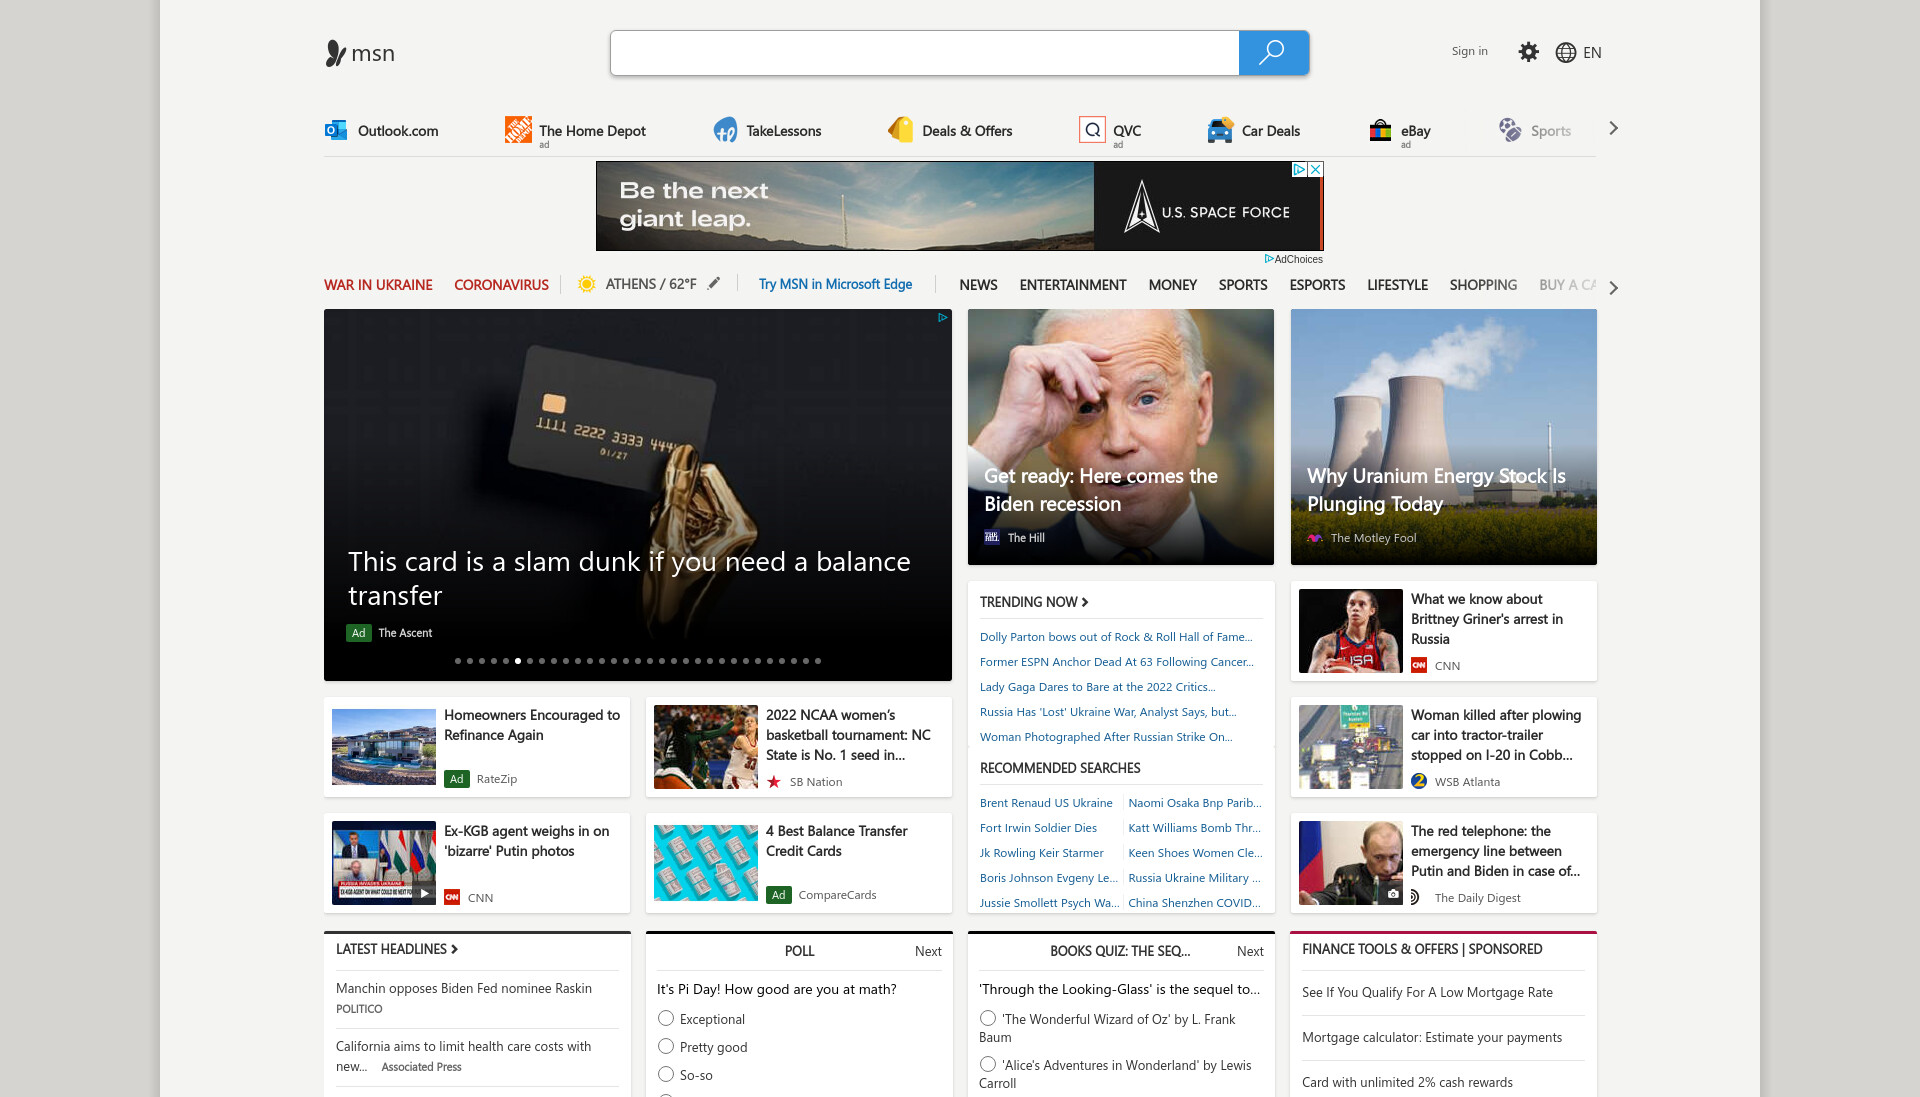Close the Space Force banner ad
Viewport: 1920px width, 1097px height.
1316,169
